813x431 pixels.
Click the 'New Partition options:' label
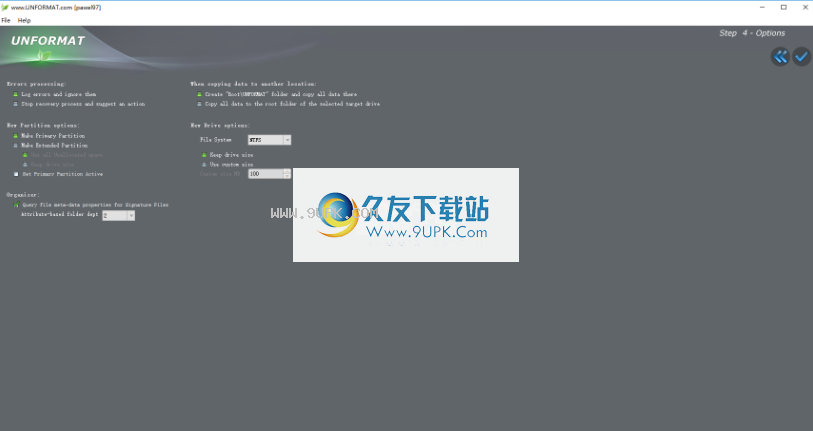(43, 125)
